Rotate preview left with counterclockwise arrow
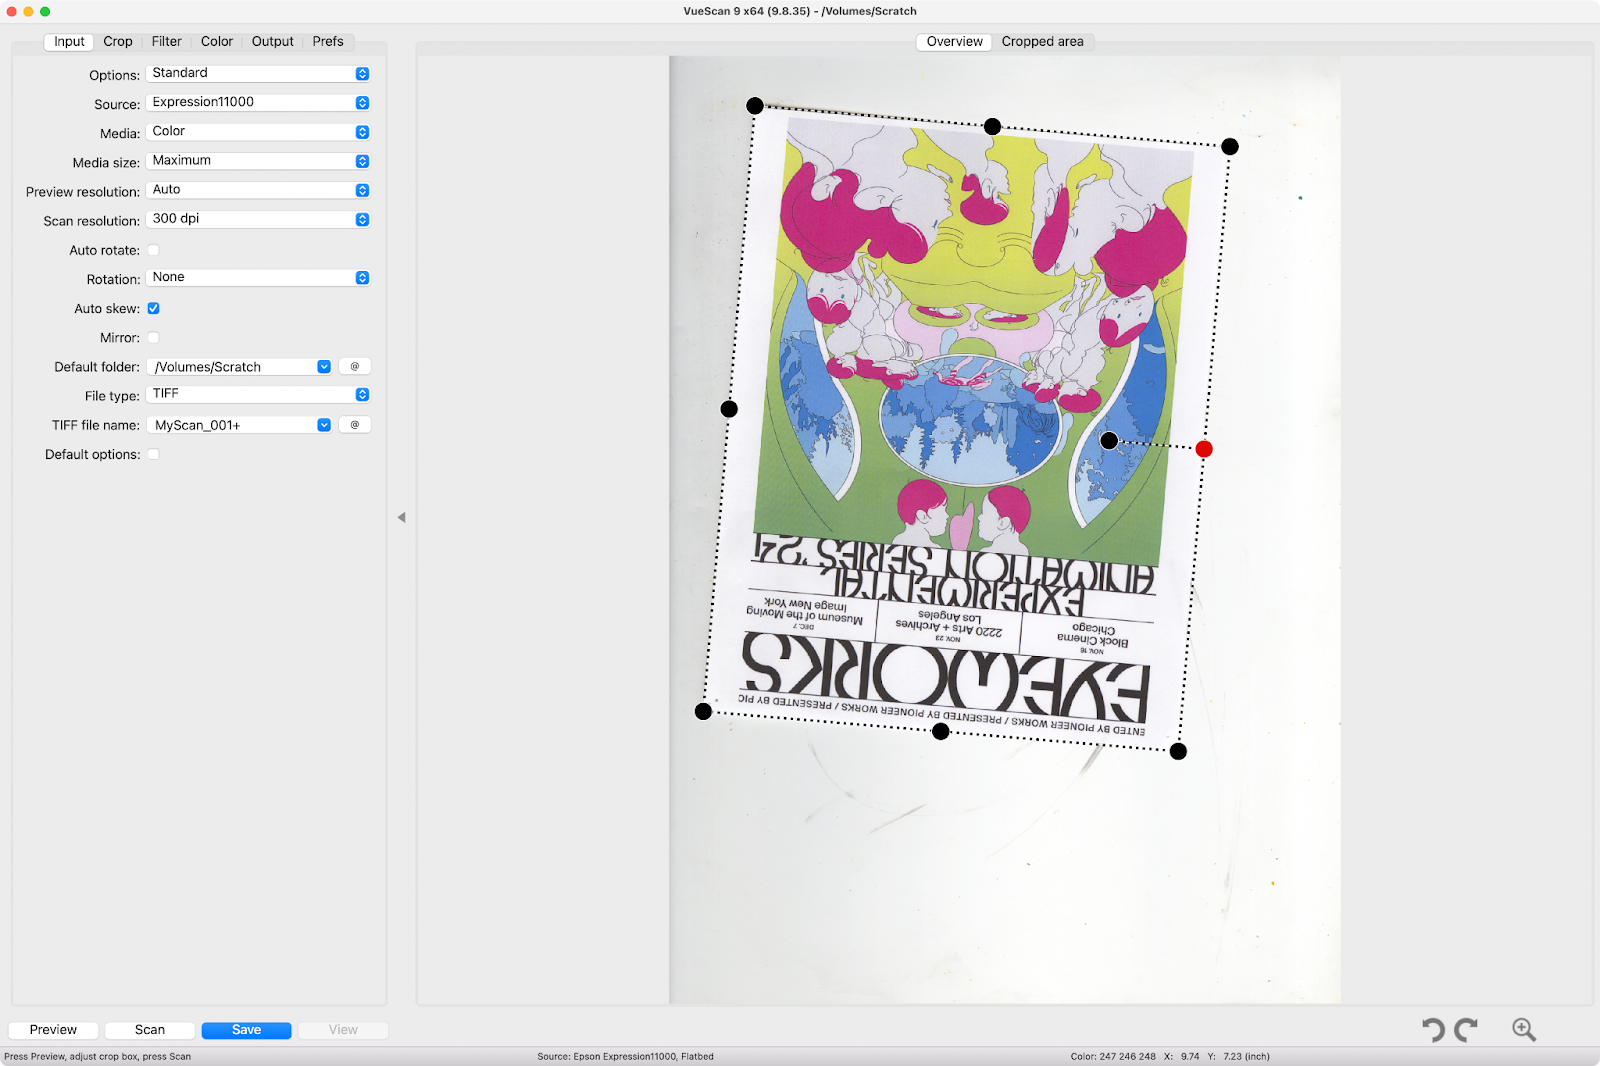 coord(1434,1030)
